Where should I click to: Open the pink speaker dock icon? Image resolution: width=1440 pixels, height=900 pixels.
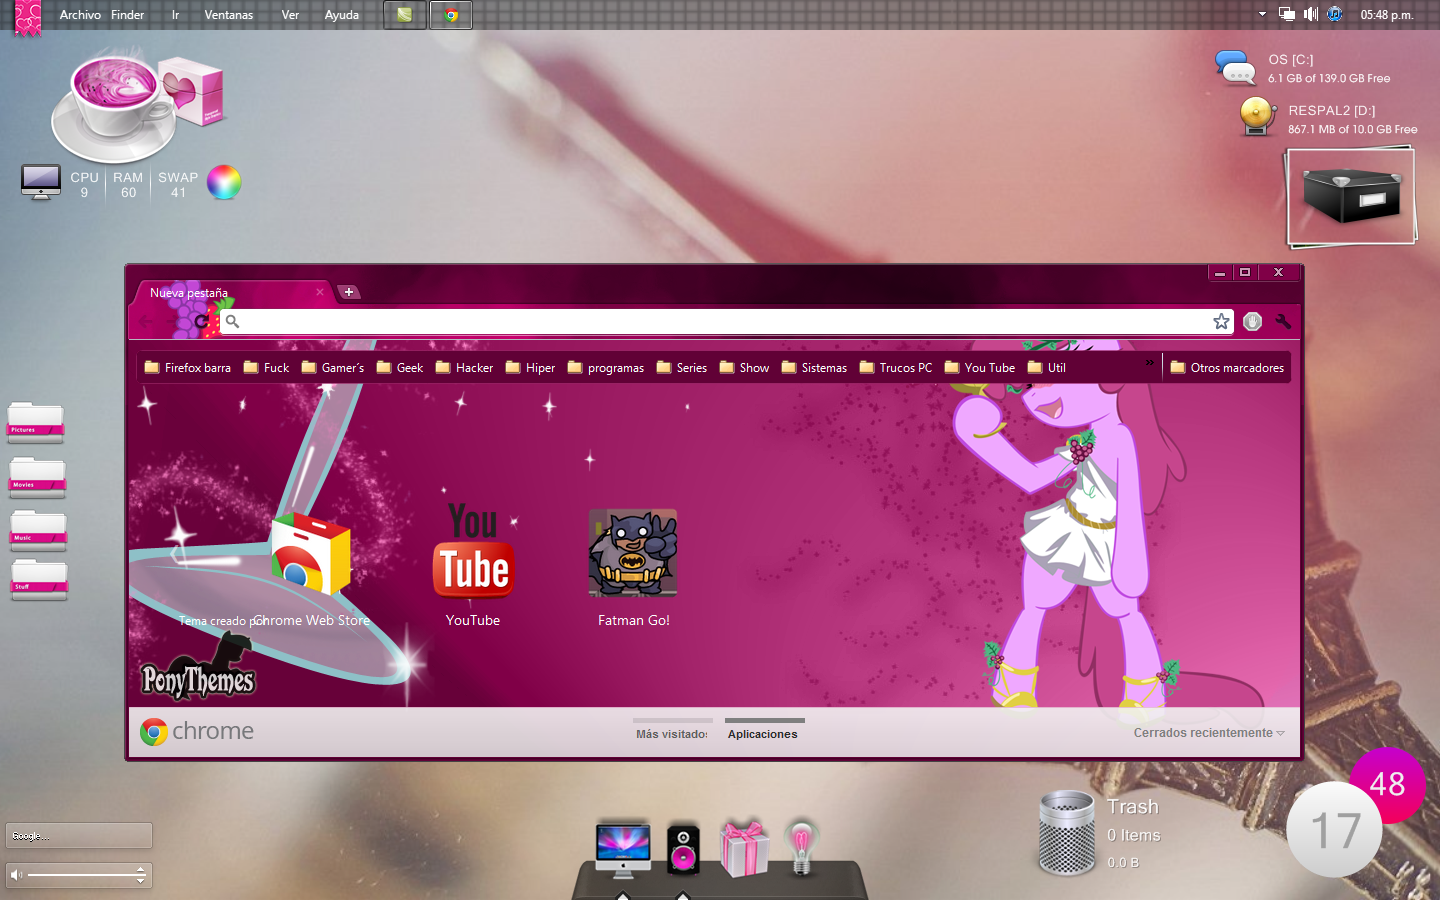[x=683, y=850]
